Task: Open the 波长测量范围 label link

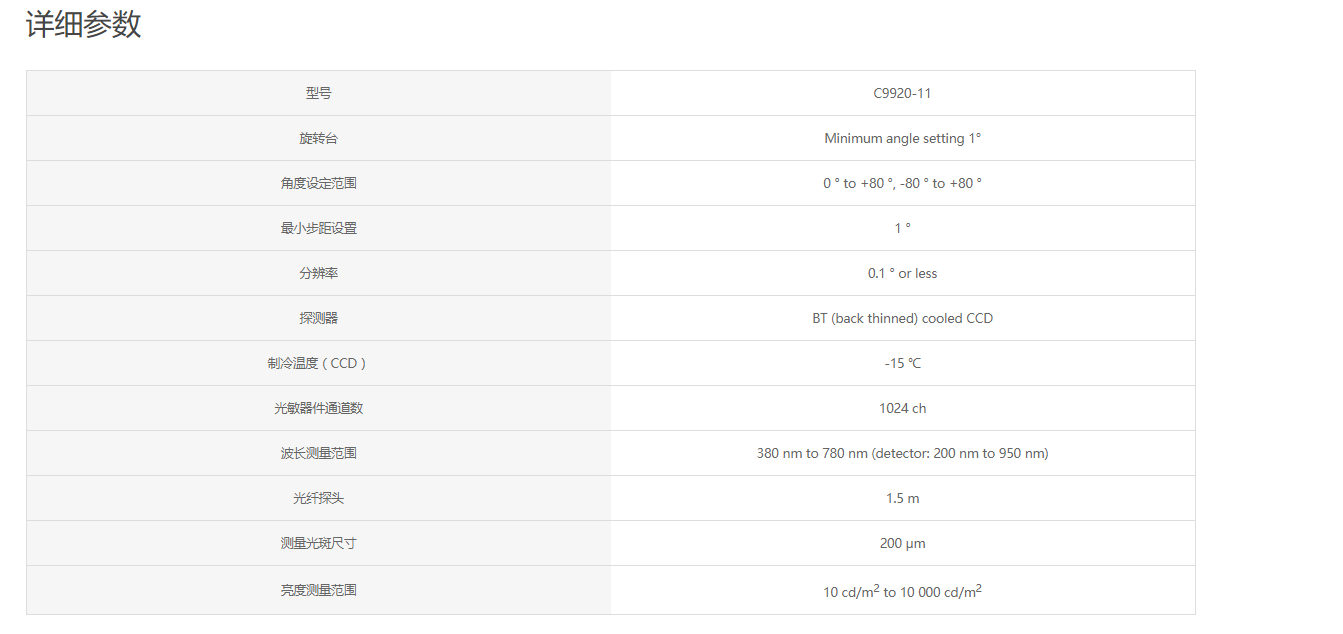Action: click(x=318, y=453)
